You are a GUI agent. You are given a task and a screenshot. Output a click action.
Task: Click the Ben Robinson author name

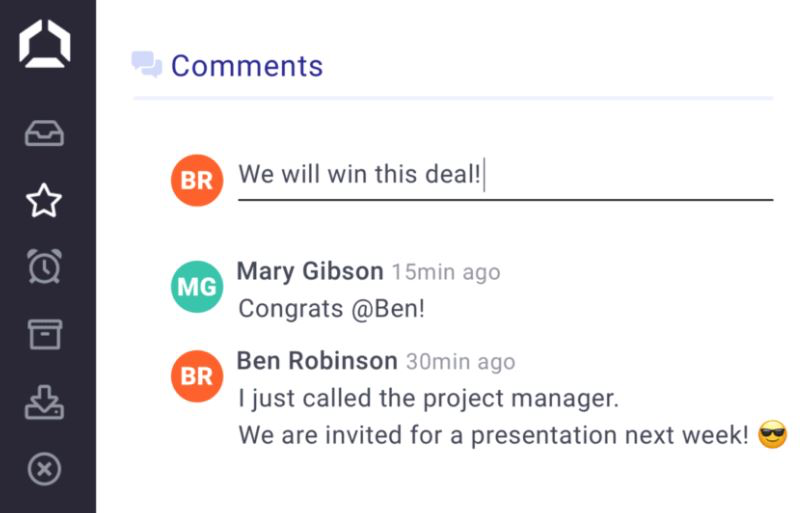pyautogui.click(x=317, y=360)
